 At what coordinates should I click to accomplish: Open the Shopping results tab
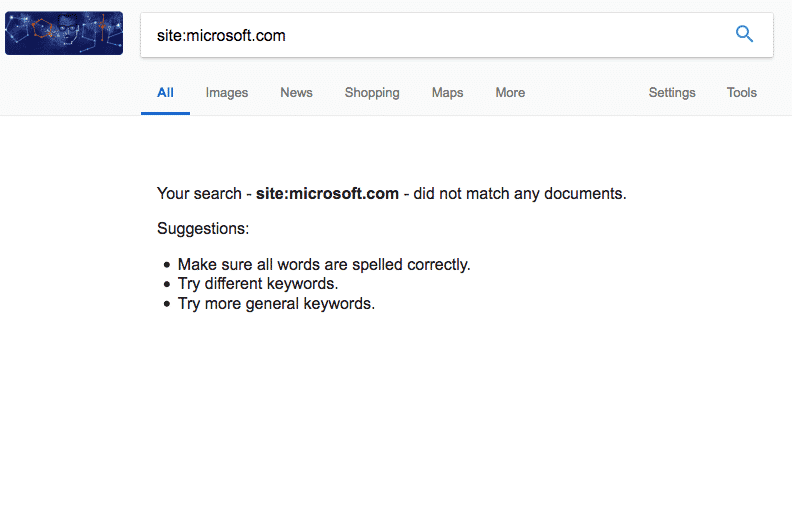tap(372, 93)
